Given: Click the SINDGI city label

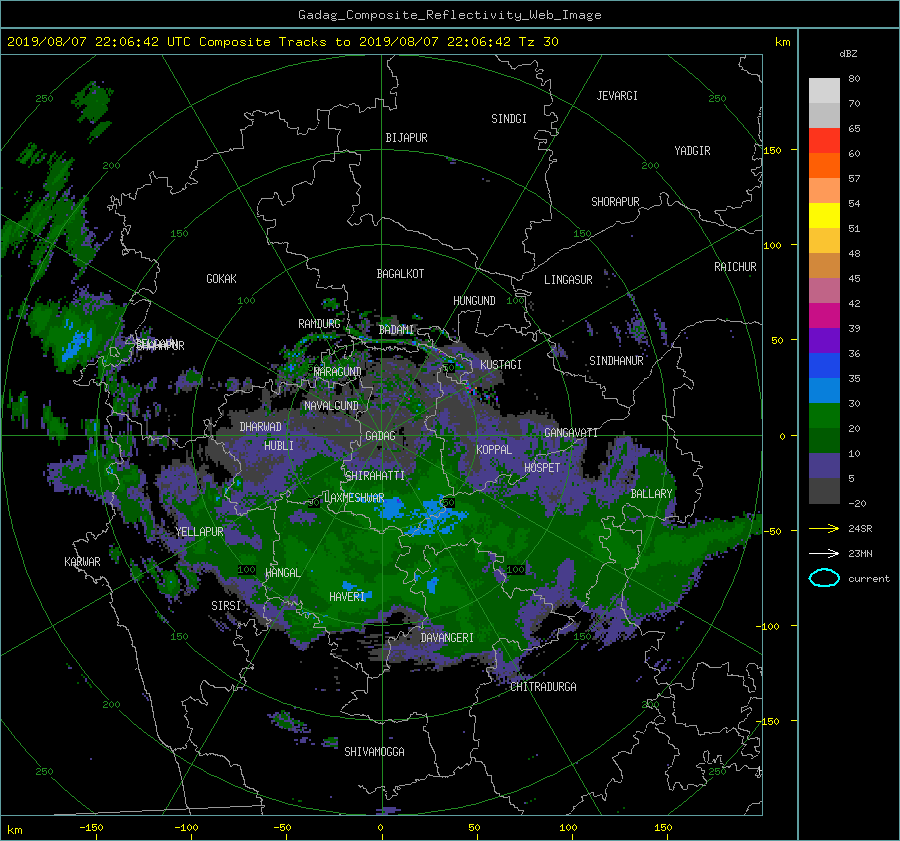Looking at the screenshot, I should pos(509,119).
